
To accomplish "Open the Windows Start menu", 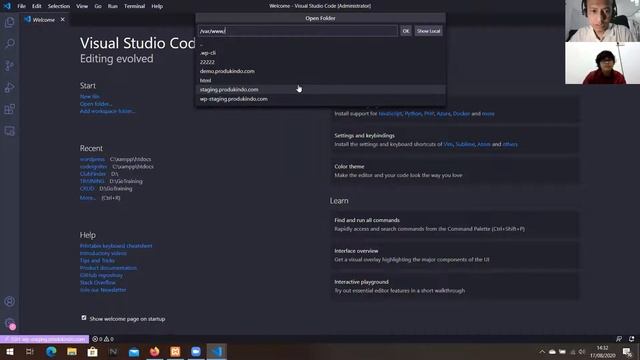I will tap(9, 352).
